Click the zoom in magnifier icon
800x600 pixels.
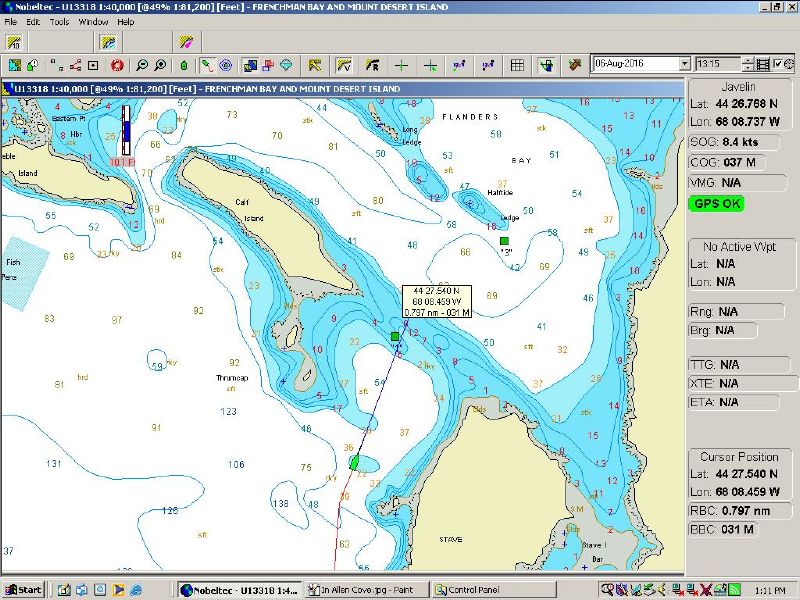(x=160, y=65)
